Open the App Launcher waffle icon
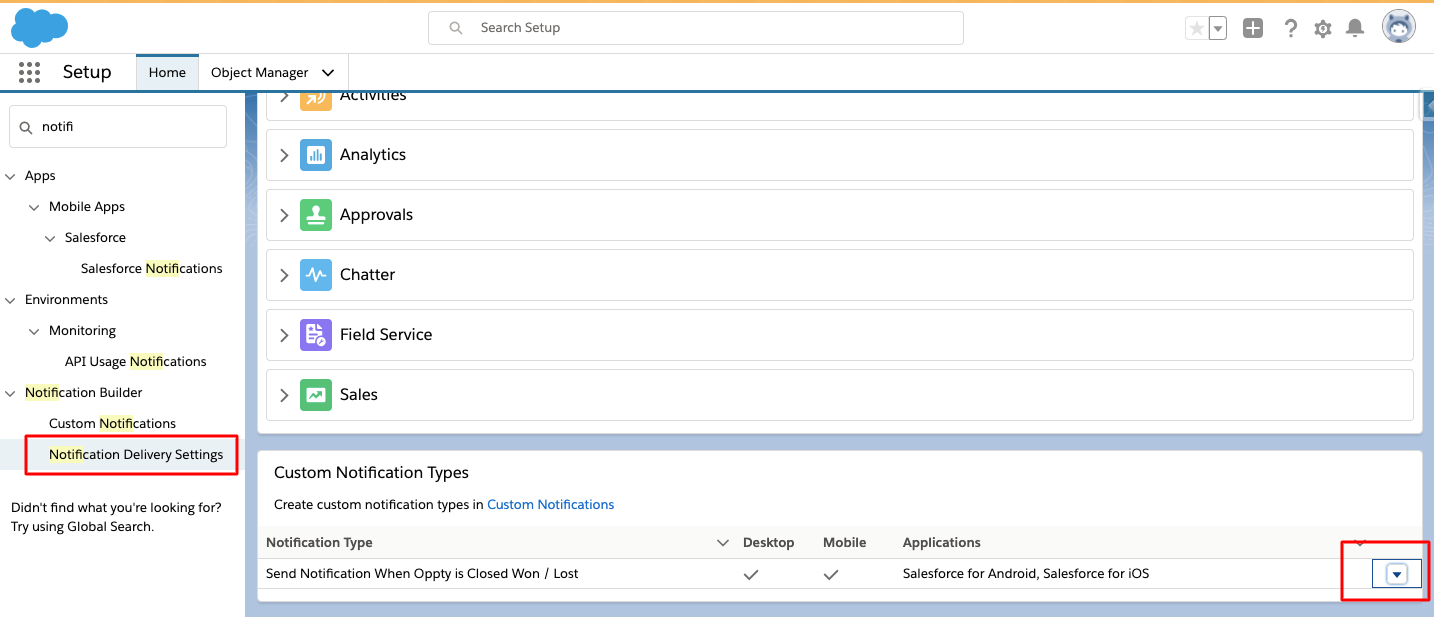 (29, 72)
